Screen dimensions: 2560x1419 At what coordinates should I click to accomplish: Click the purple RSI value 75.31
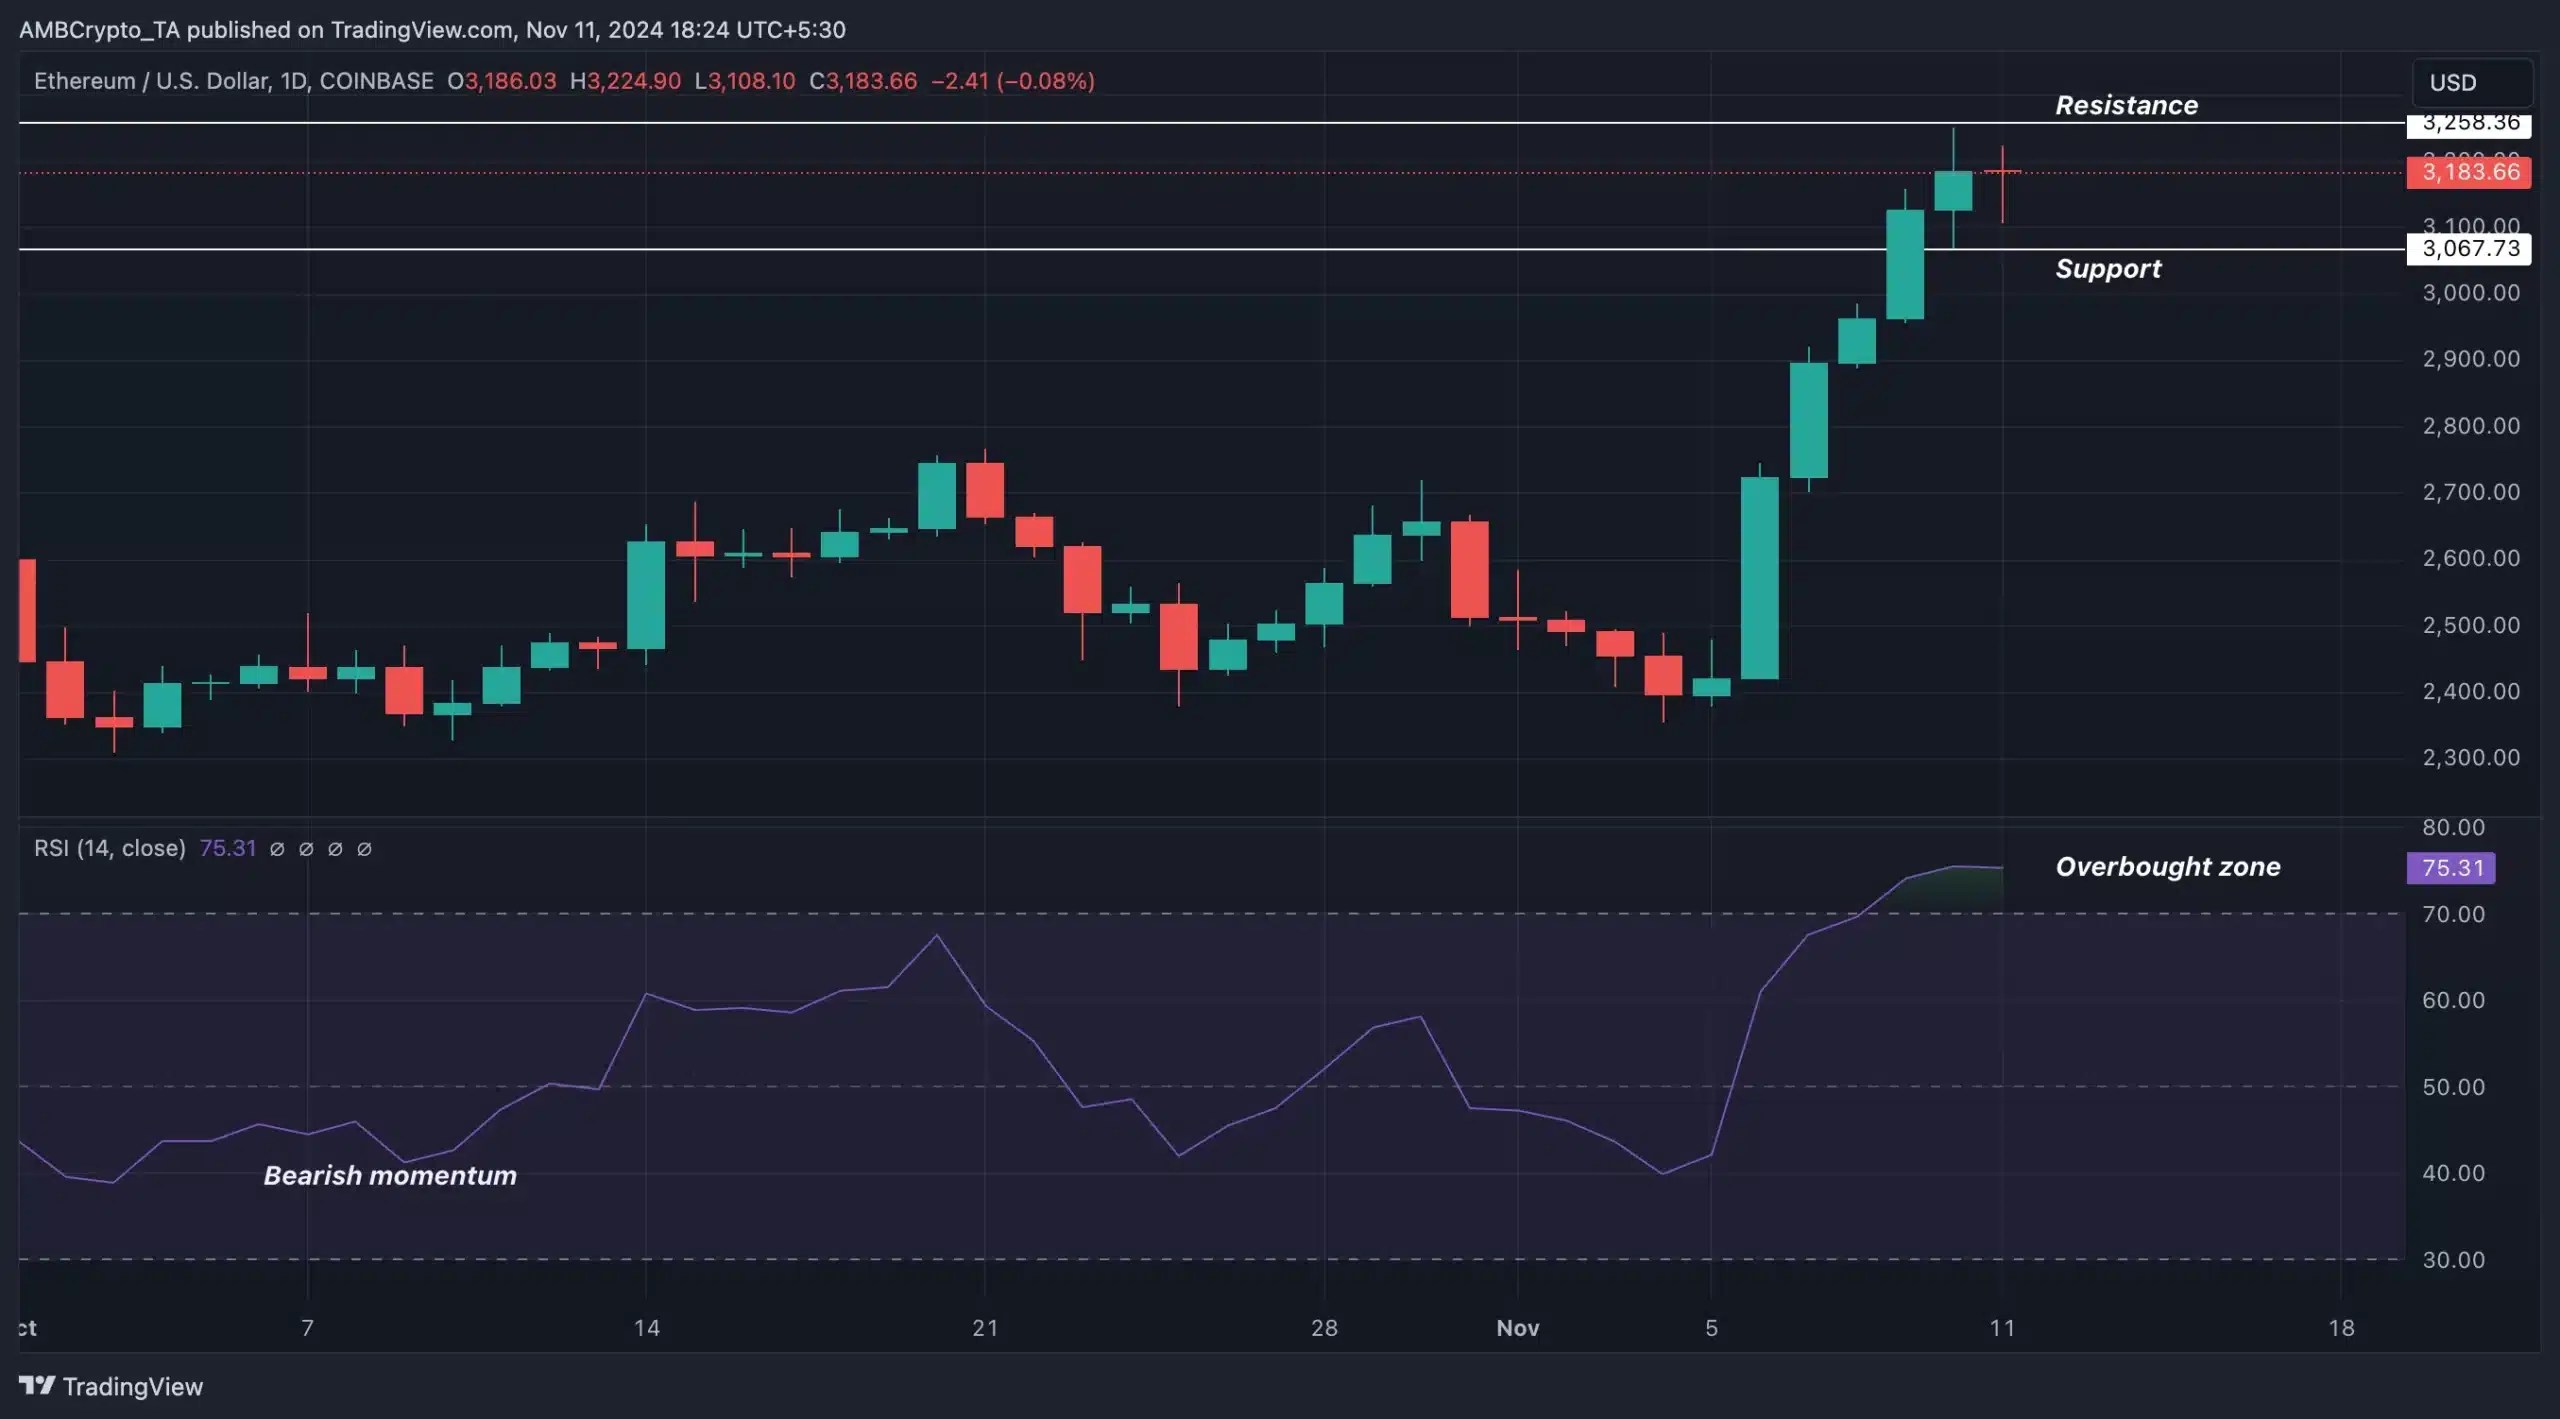pos(228,848)
